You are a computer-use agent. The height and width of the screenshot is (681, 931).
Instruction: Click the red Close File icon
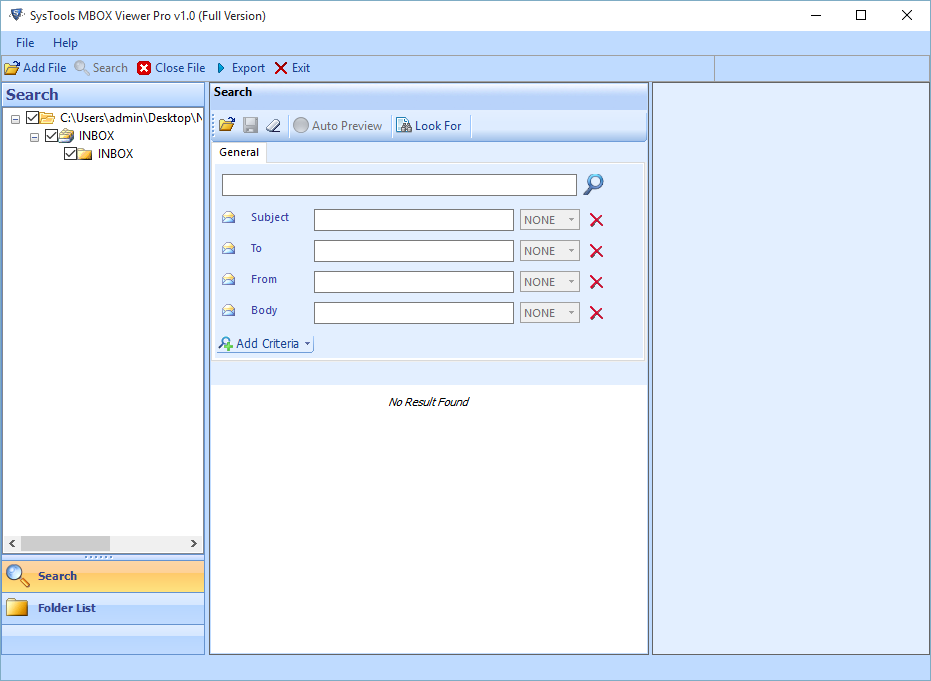[x=144, y=68]
